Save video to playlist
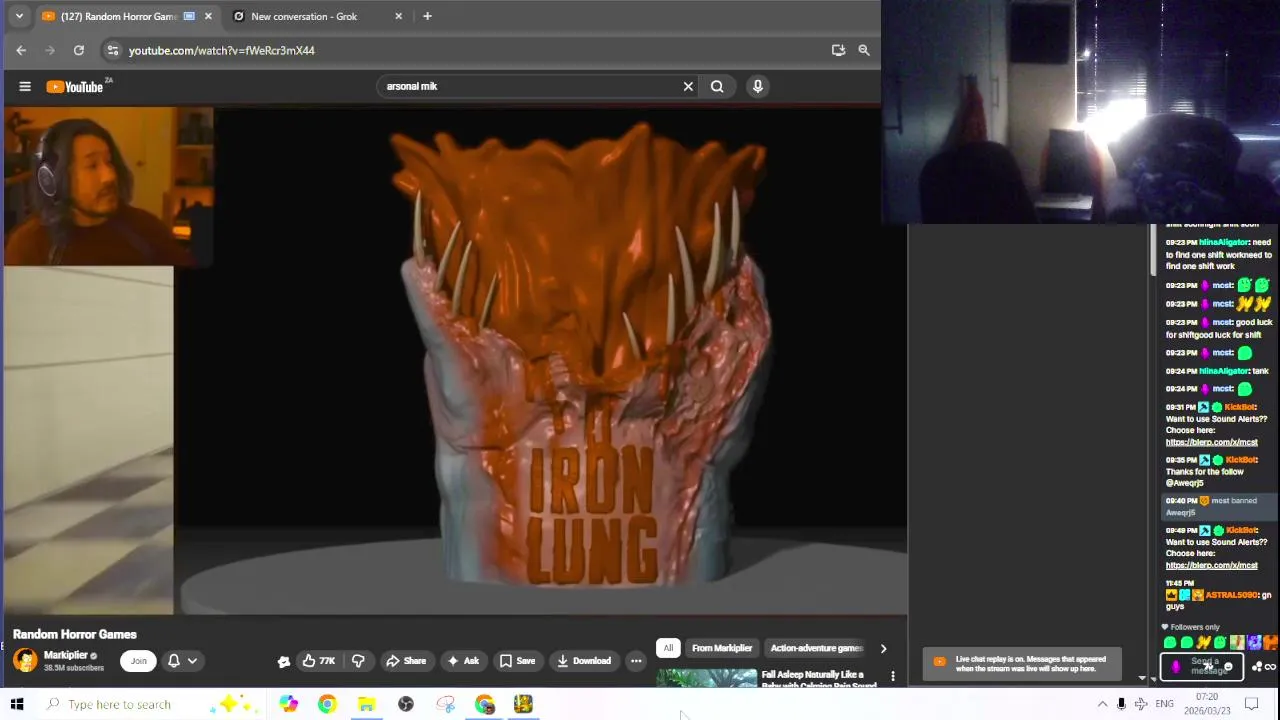The height and width of the screenshot is (720, 1280). pyautogui.click(x=517, y=661)
